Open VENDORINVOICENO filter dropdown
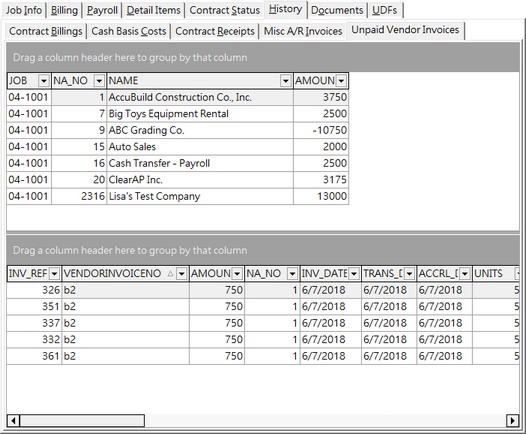 coord(181,274)
